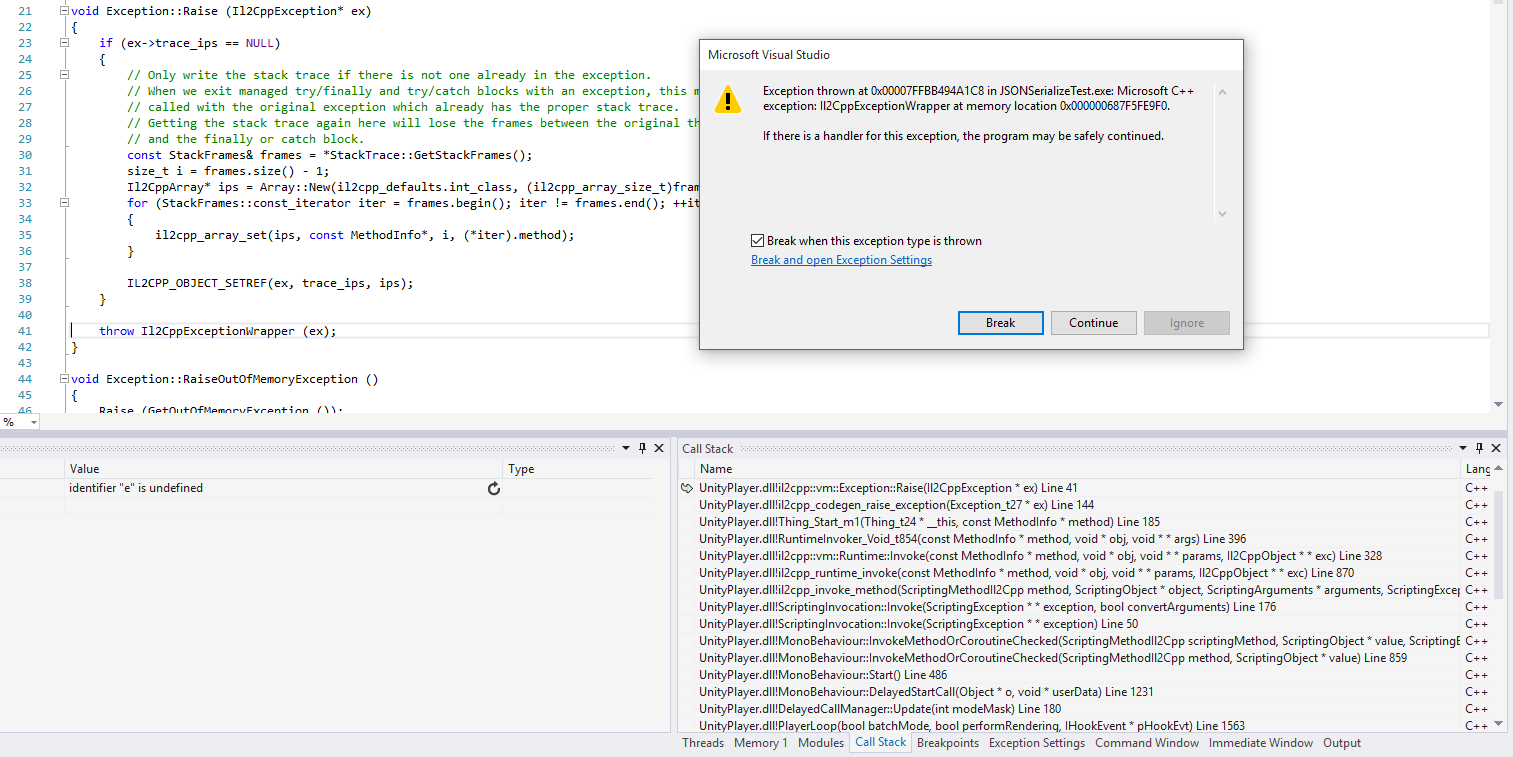Click the refresh icon beside the undefined identifier value
The height and width of the screenshot is (757, 1513).
coord(493,488)
